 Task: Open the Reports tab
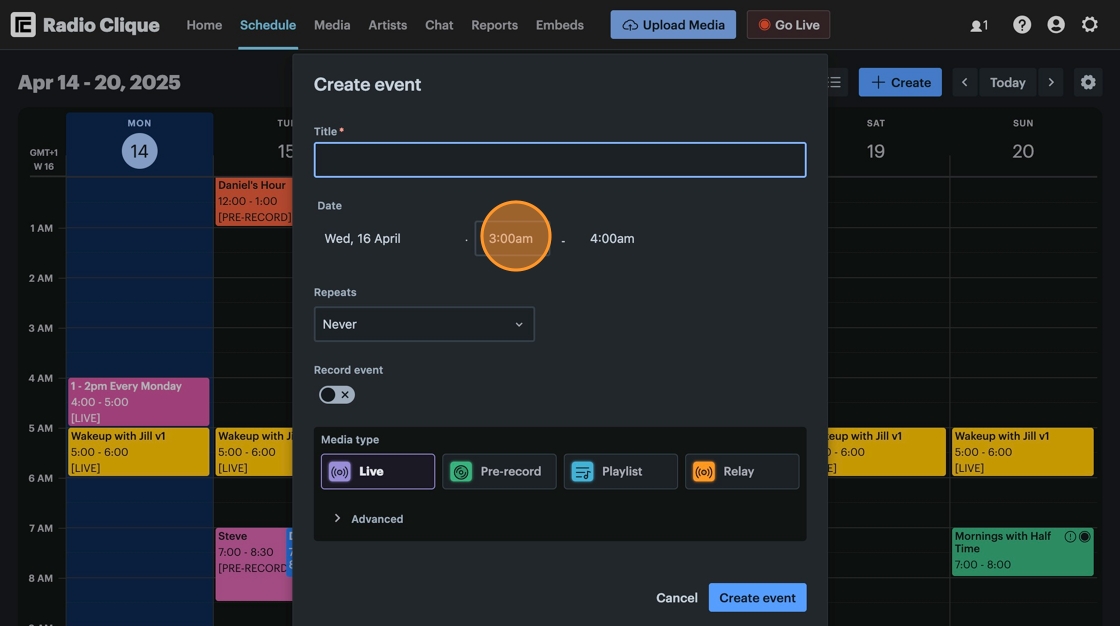tap(494, 25)
